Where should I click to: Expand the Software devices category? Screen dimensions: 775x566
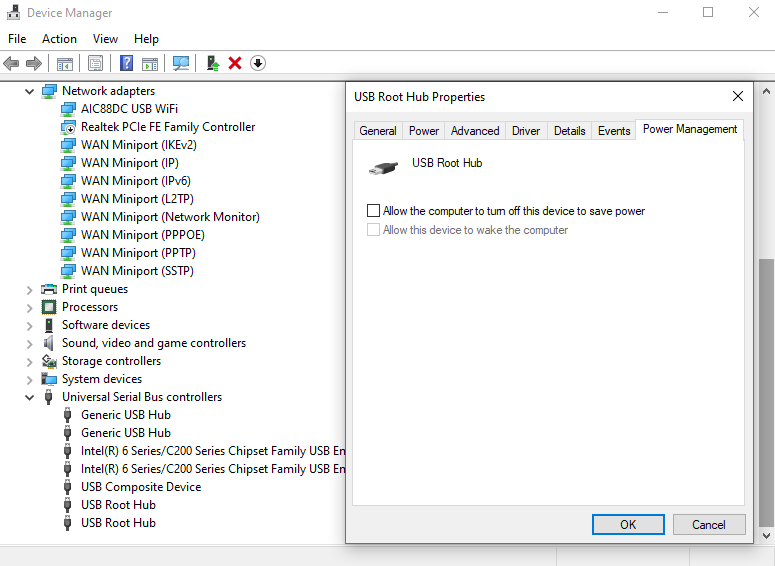[30, 326]
